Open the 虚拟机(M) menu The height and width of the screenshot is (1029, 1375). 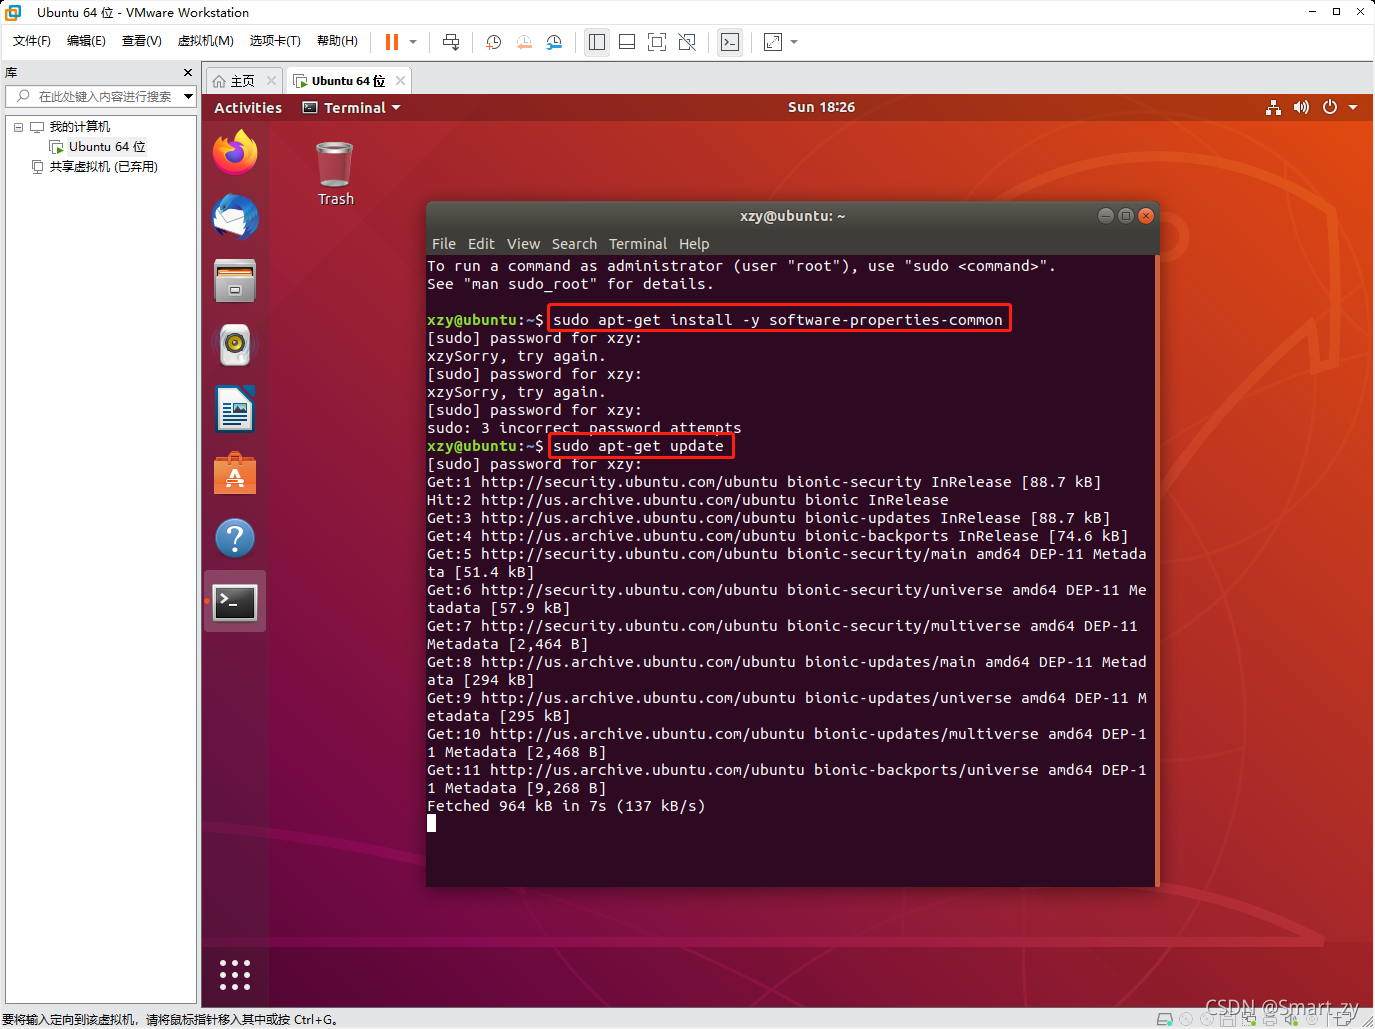(x=206, y=41)
